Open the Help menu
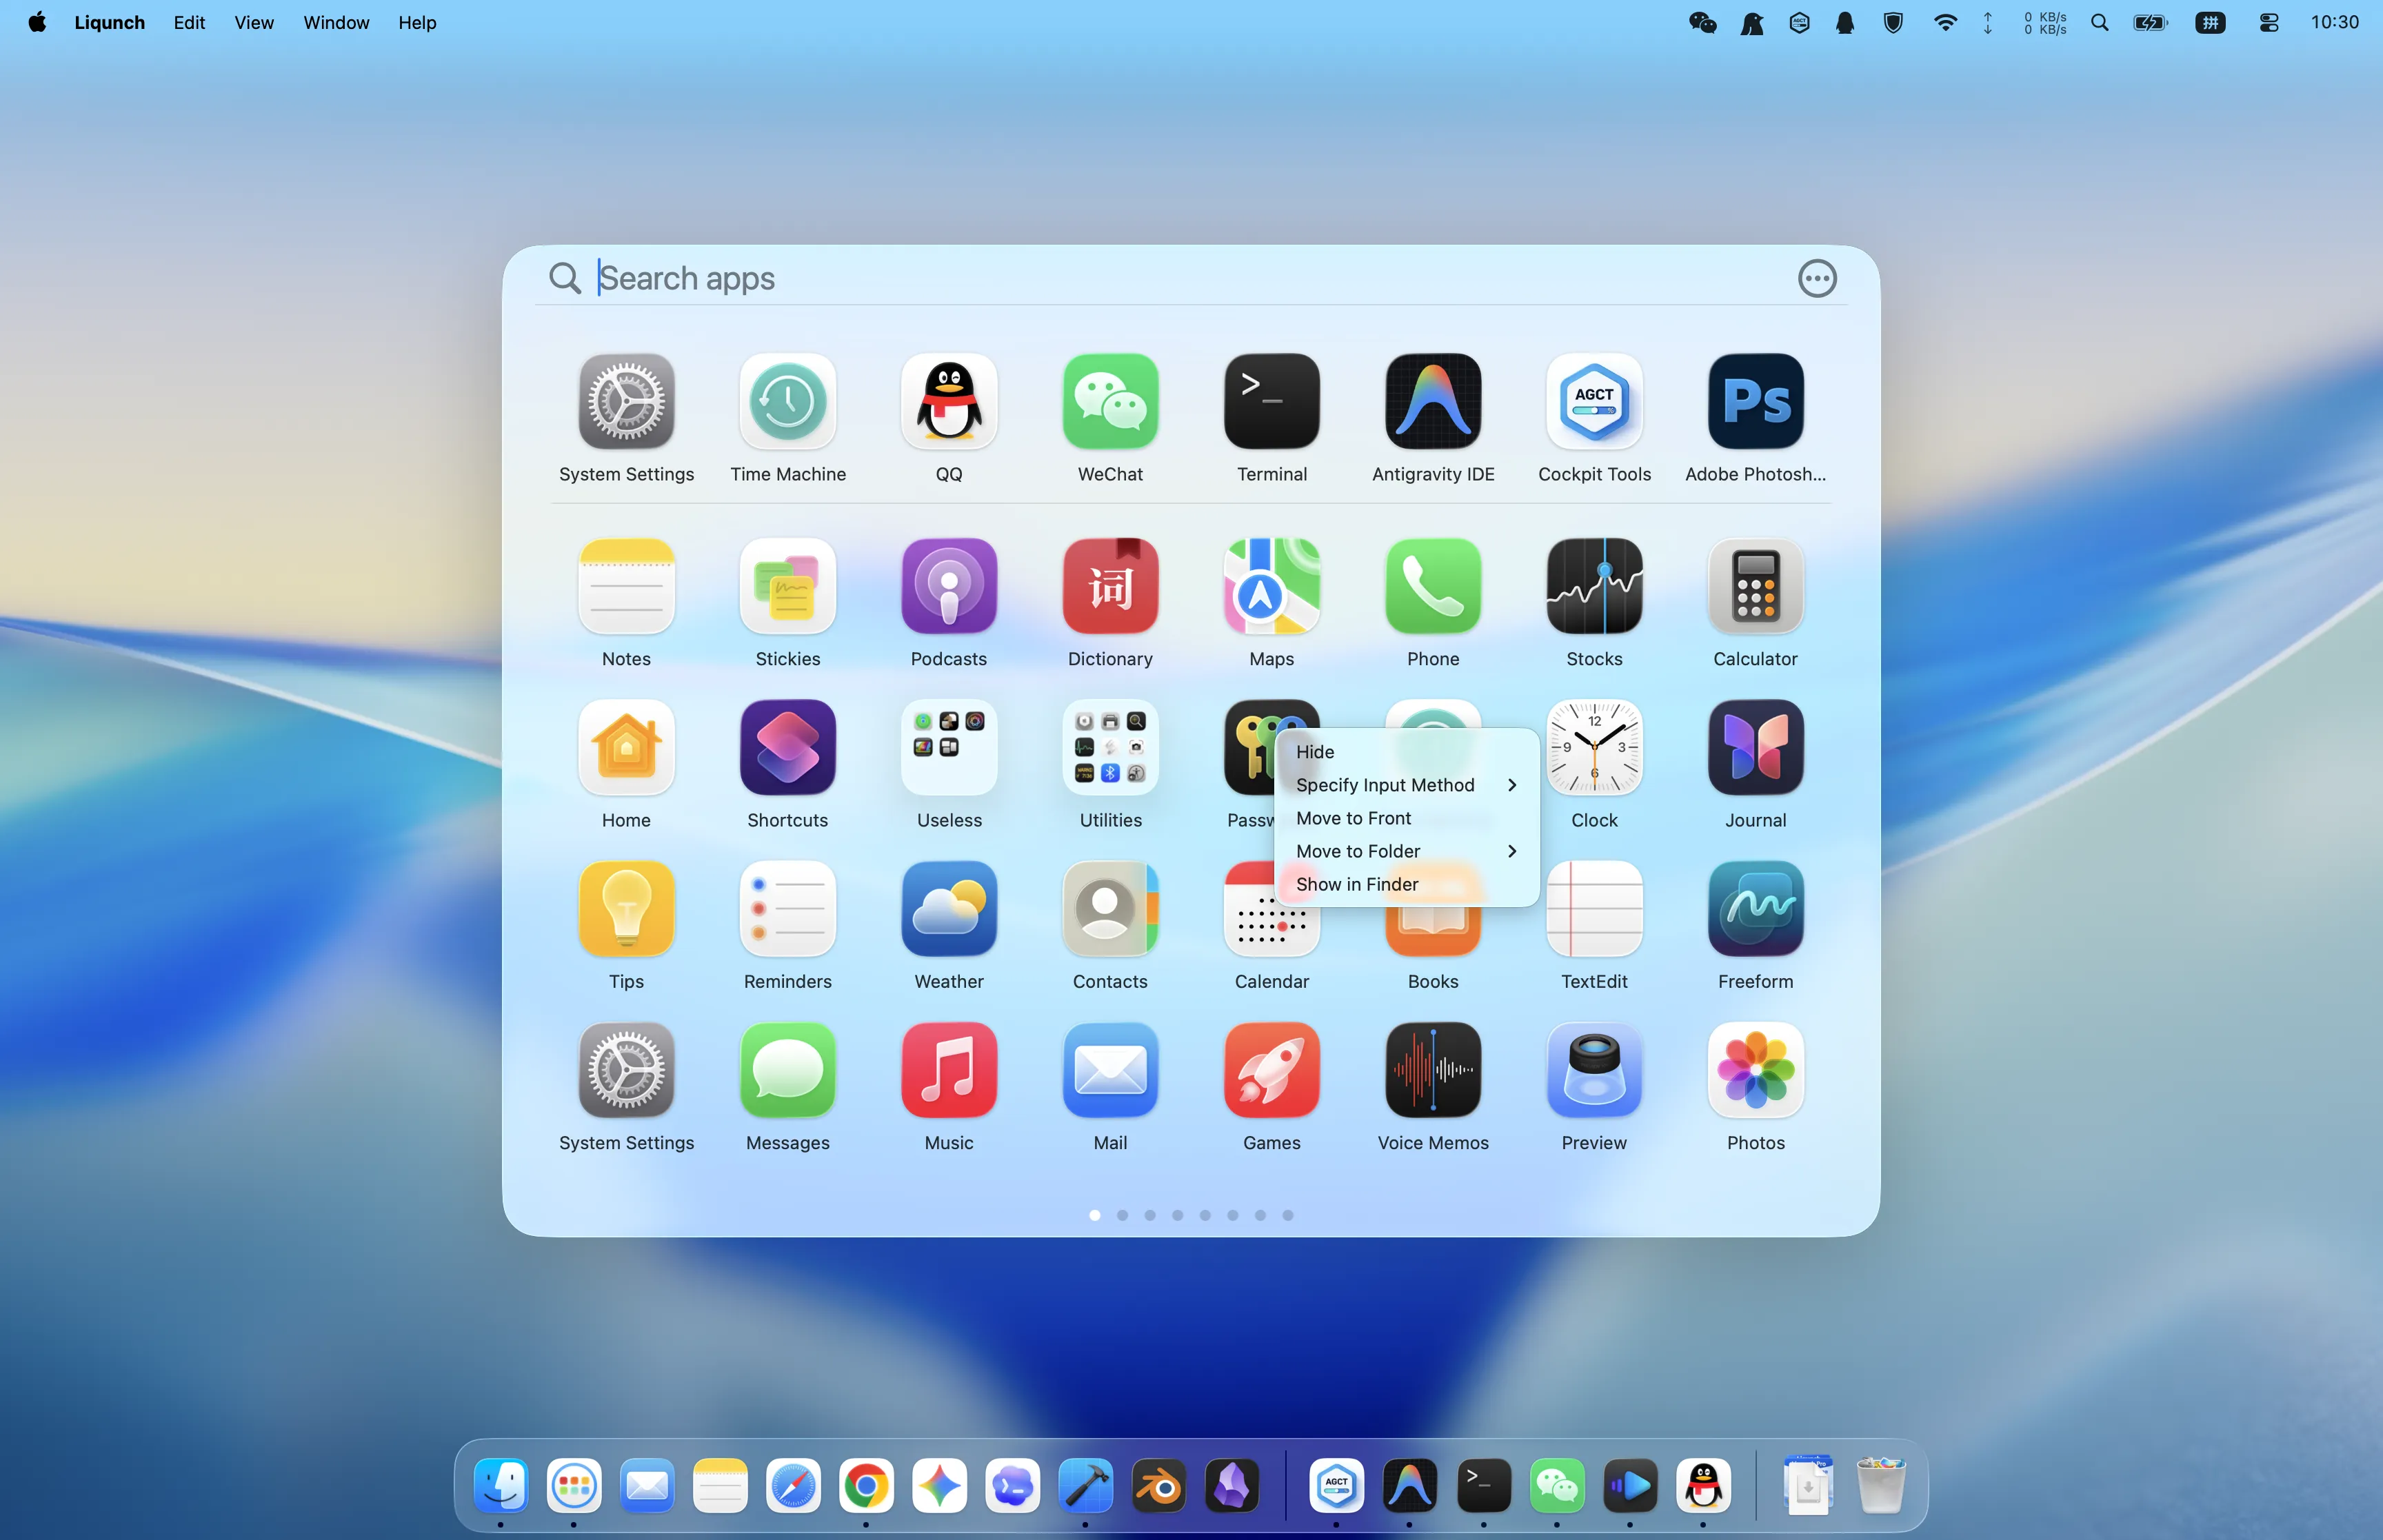The width and height of the screenshot is (2383, 1540). tap(417, 22)
